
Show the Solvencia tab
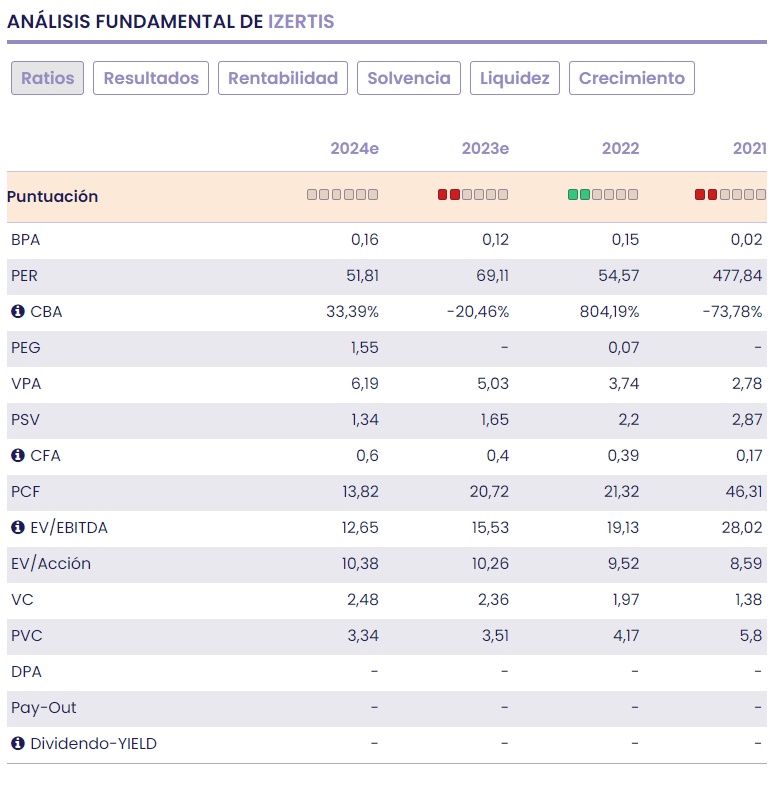409,78
